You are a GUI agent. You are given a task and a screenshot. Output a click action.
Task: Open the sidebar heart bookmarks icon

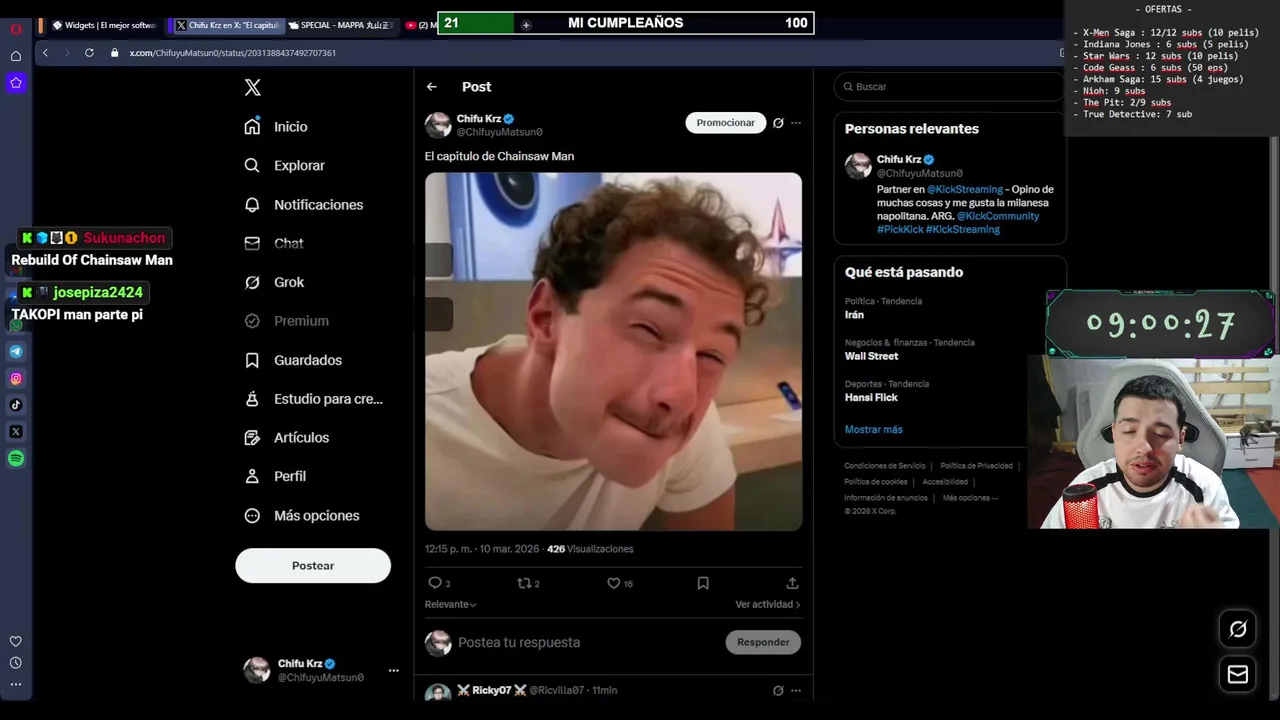pos(16,642)
